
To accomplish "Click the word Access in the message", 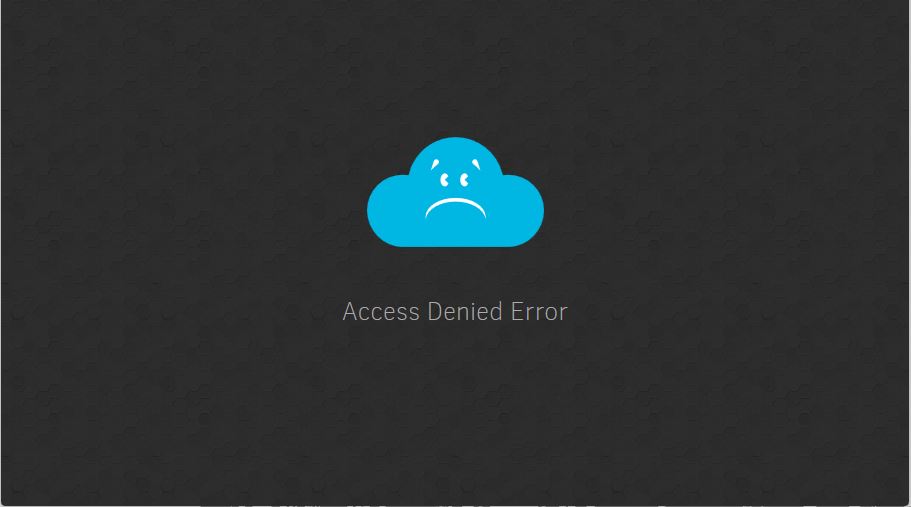I will [x=381, y=312].
